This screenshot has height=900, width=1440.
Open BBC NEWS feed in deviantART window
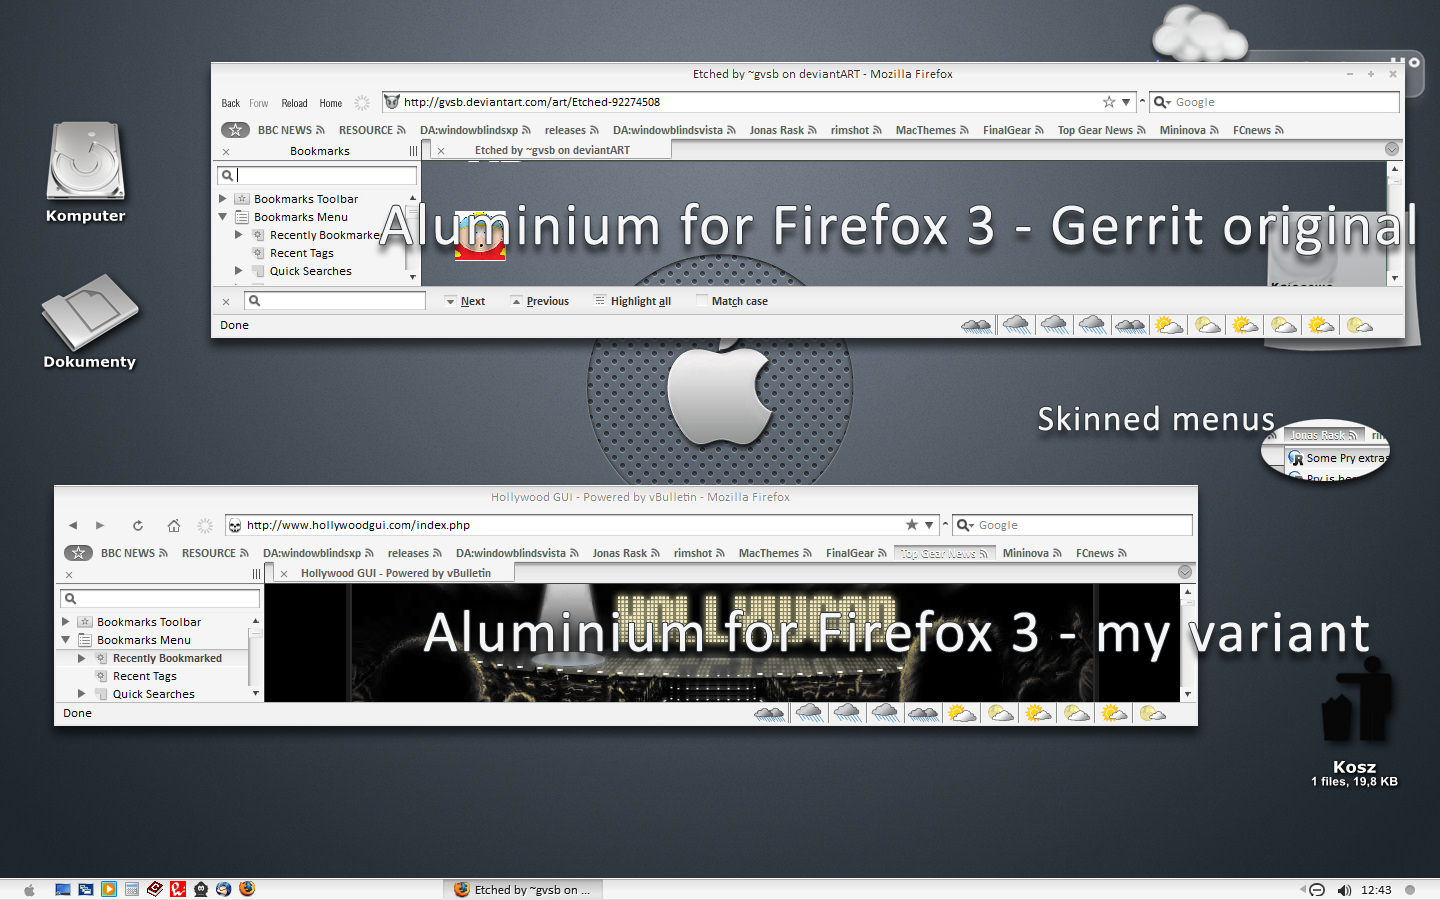click(291, 130)
